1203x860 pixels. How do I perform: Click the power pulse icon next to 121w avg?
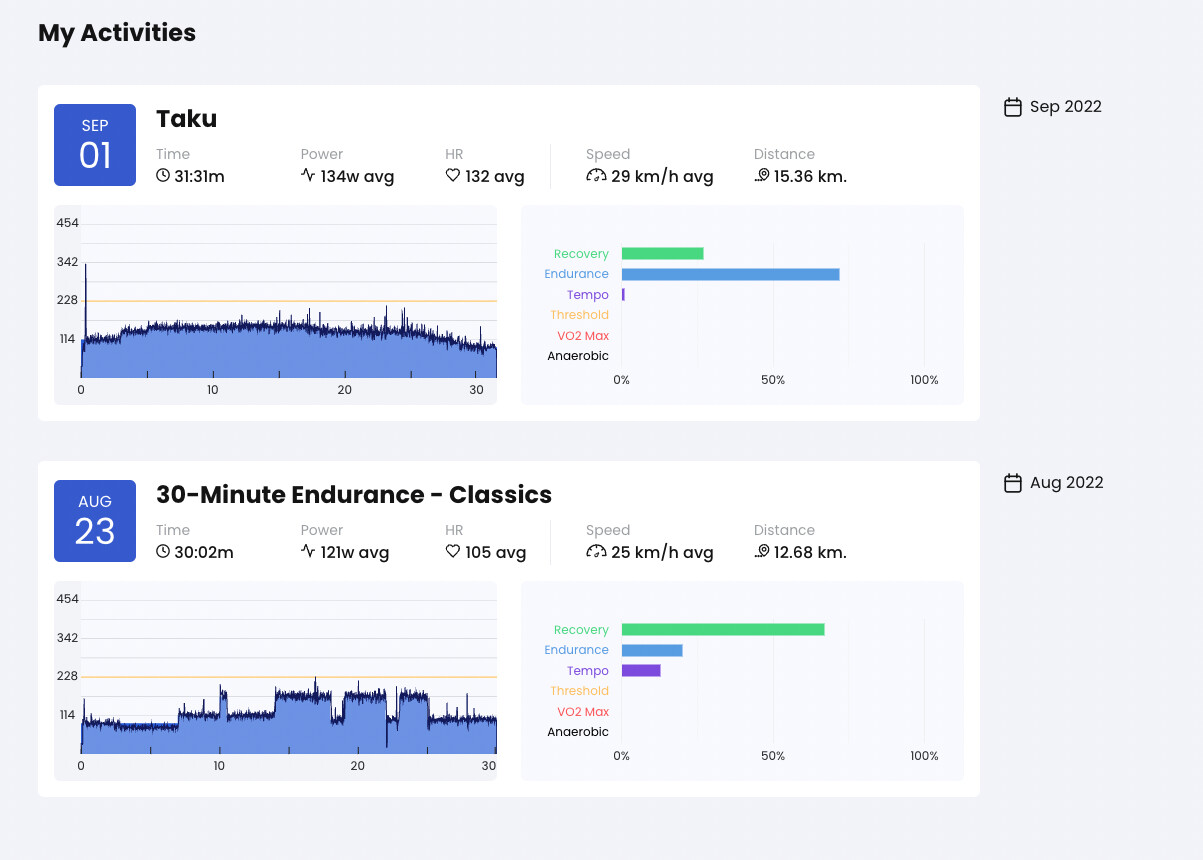(308, 552)
